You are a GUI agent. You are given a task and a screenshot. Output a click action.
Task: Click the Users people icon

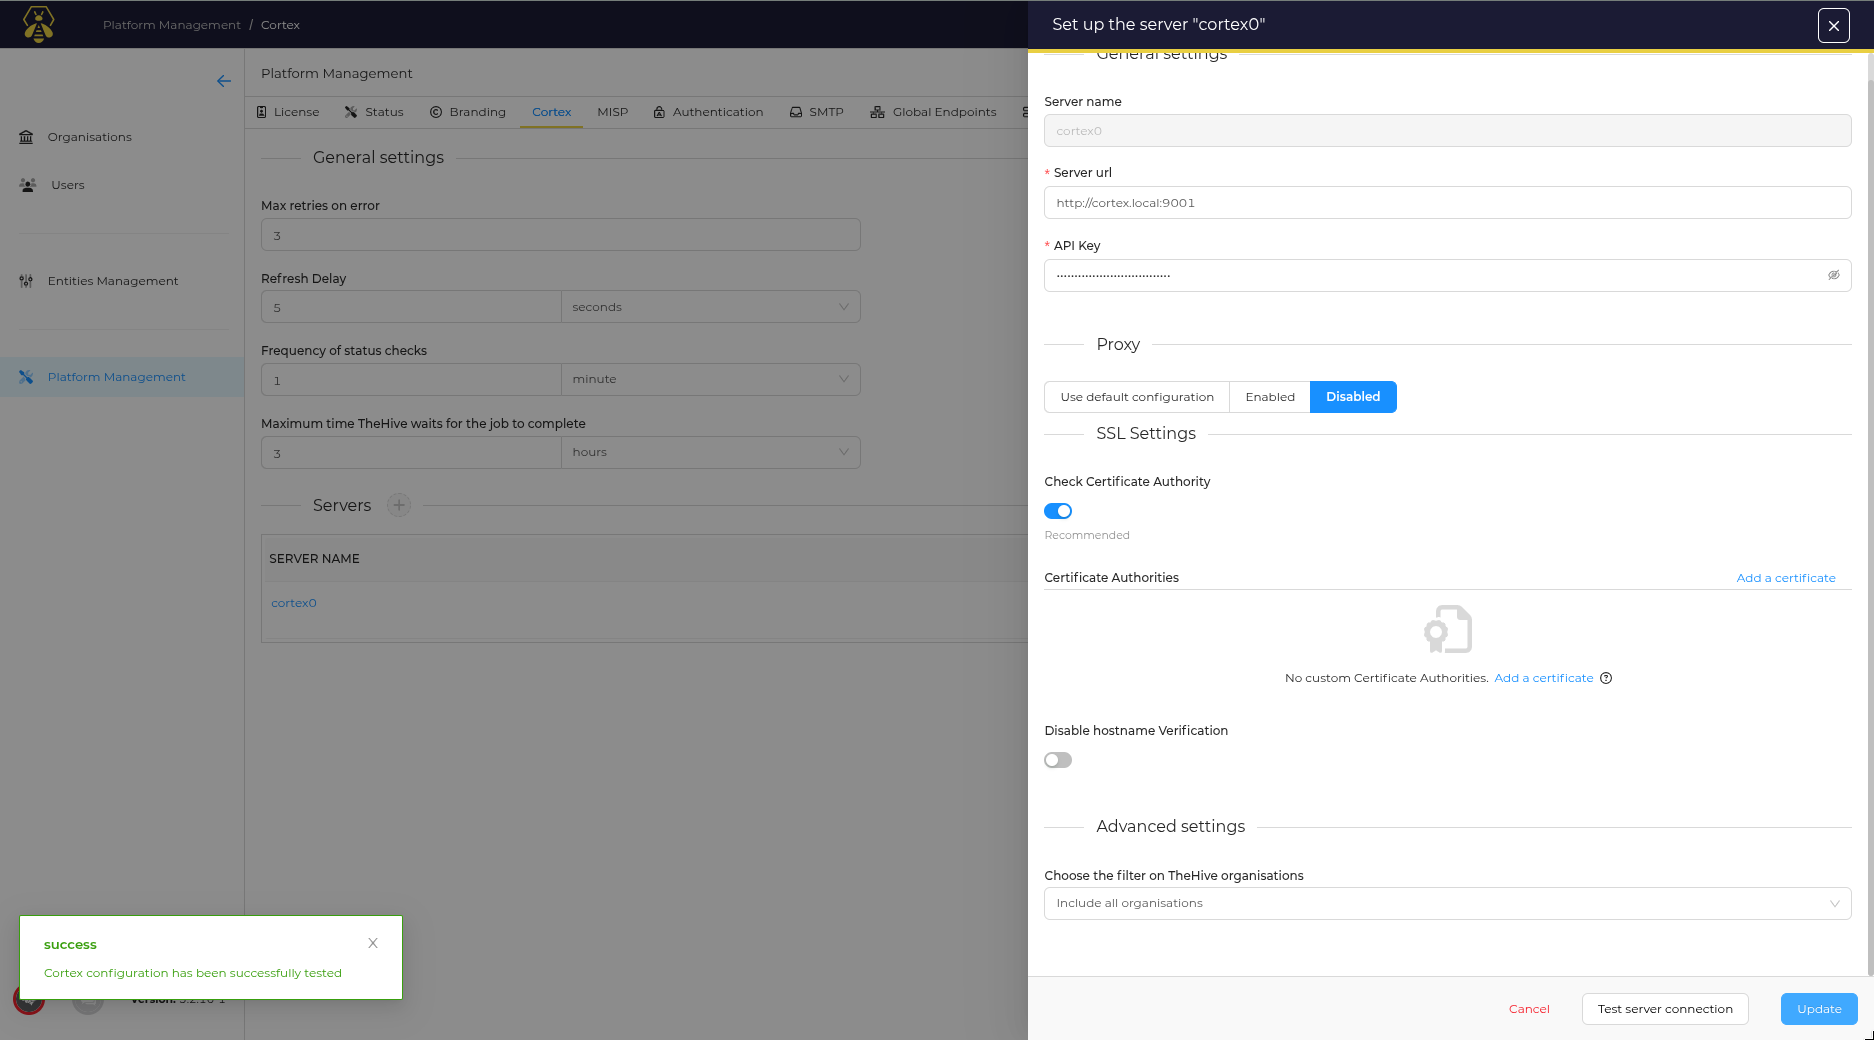[28, 185]
